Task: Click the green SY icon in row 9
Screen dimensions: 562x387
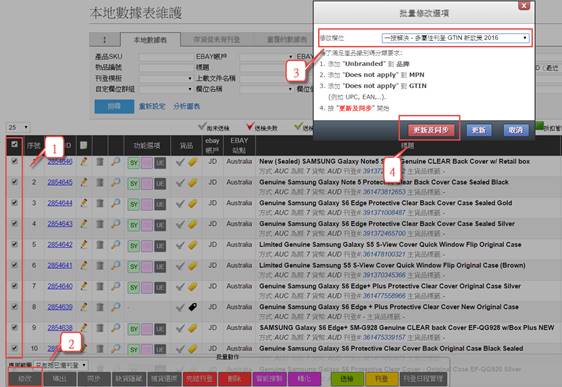Action: (133, 329)
